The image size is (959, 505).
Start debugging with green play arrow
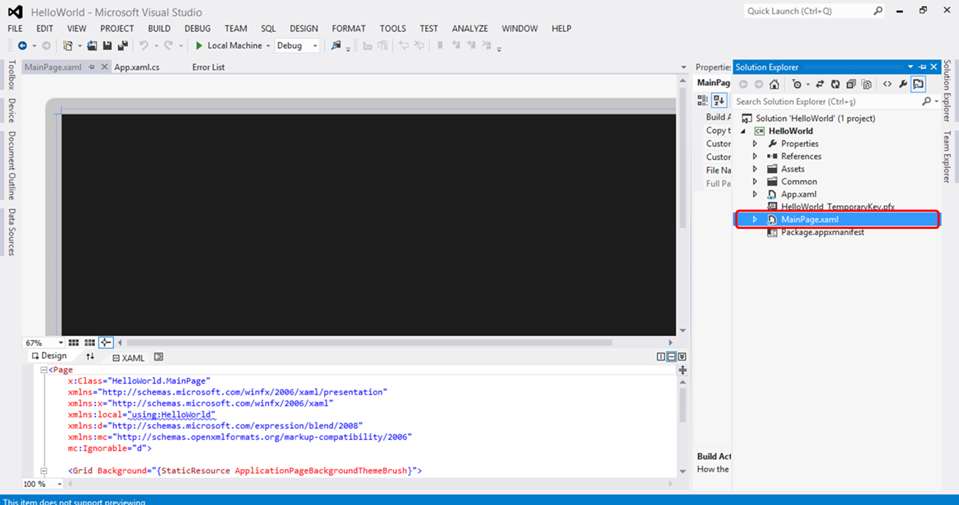[199, 46]
